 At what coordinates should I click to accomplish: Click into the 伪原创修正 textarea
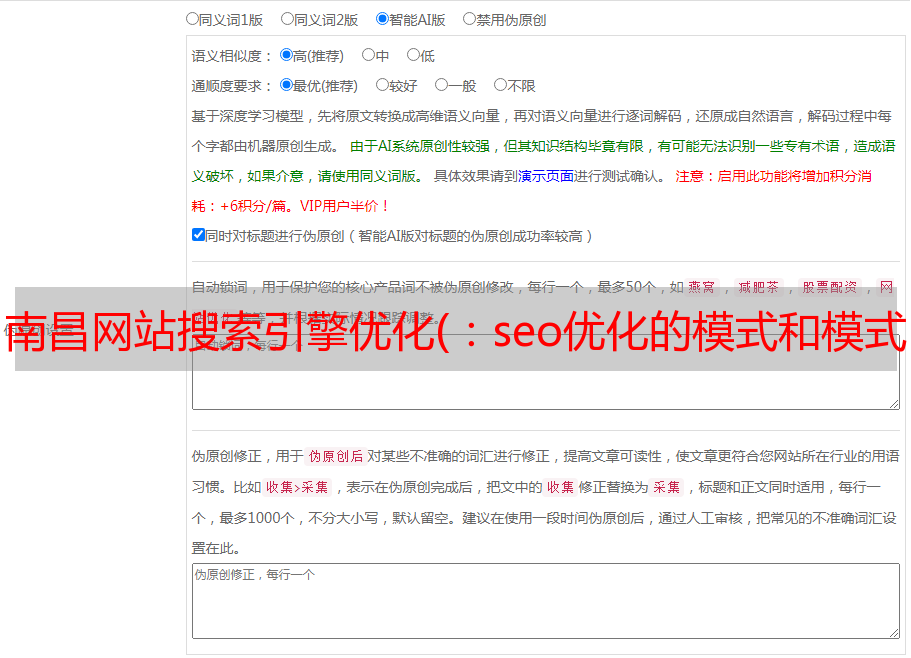[546, 601]
